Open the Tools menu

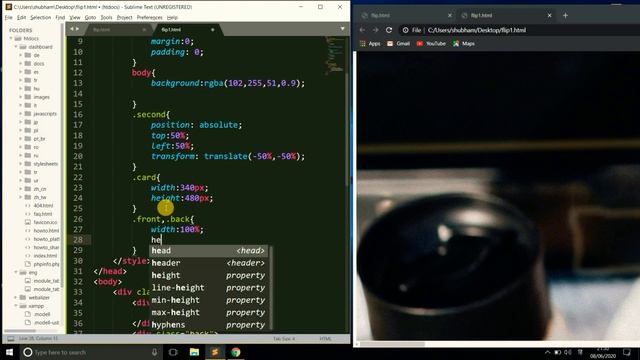tap(106, 18)
